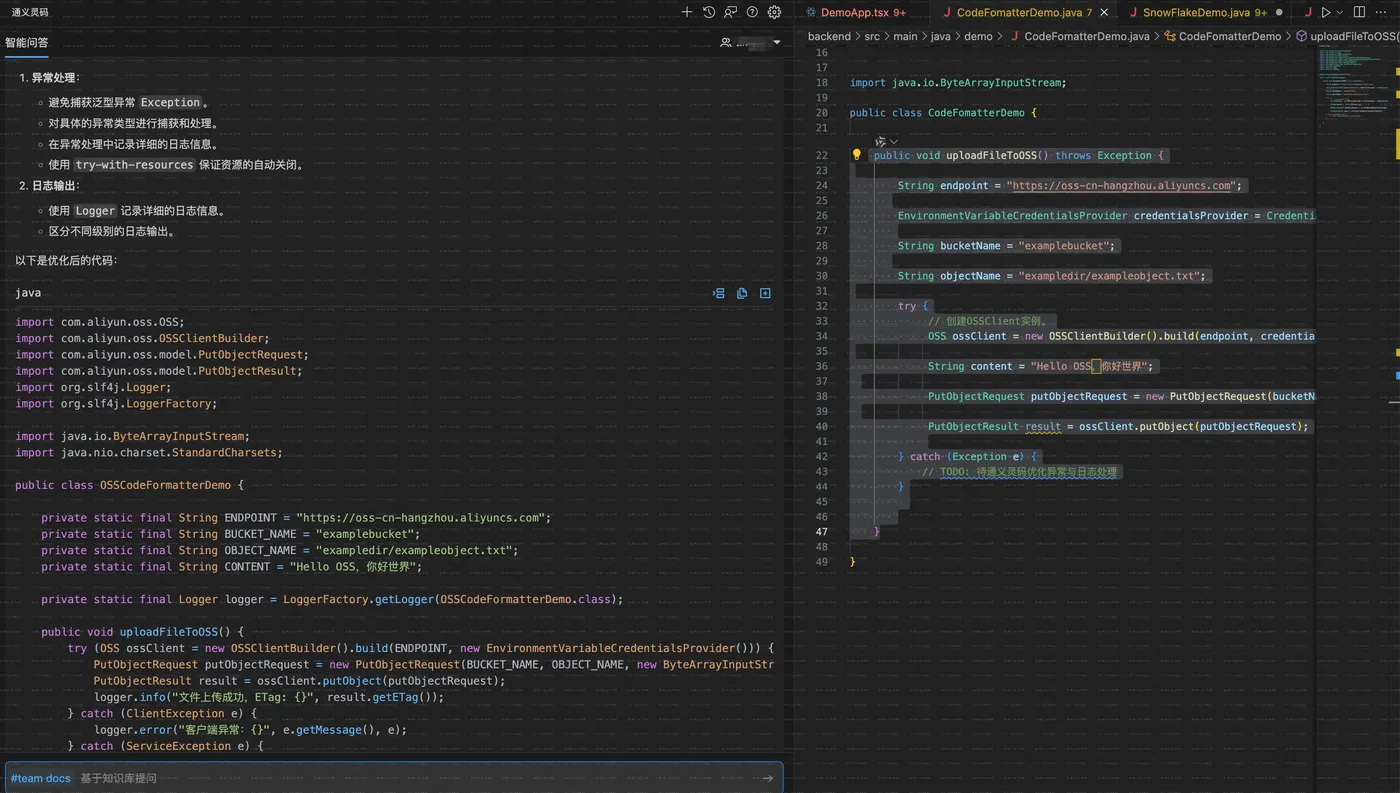Click the demo breadcrumb segment

click(x=978, y=36)
